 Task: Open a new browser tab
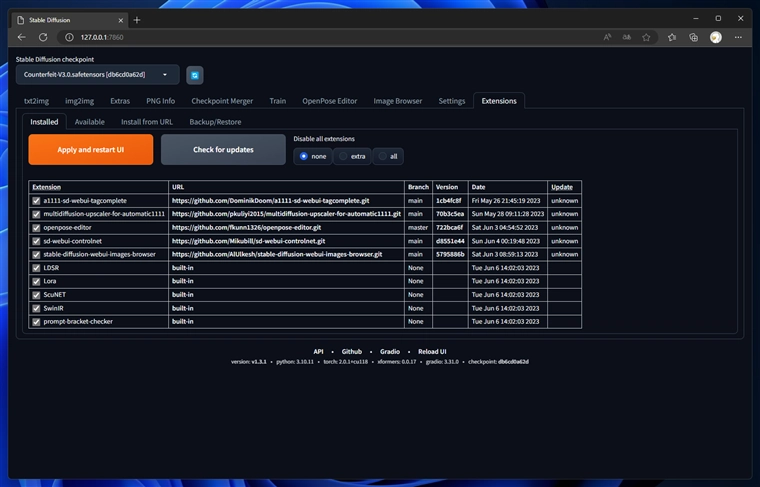pos(137,20)
